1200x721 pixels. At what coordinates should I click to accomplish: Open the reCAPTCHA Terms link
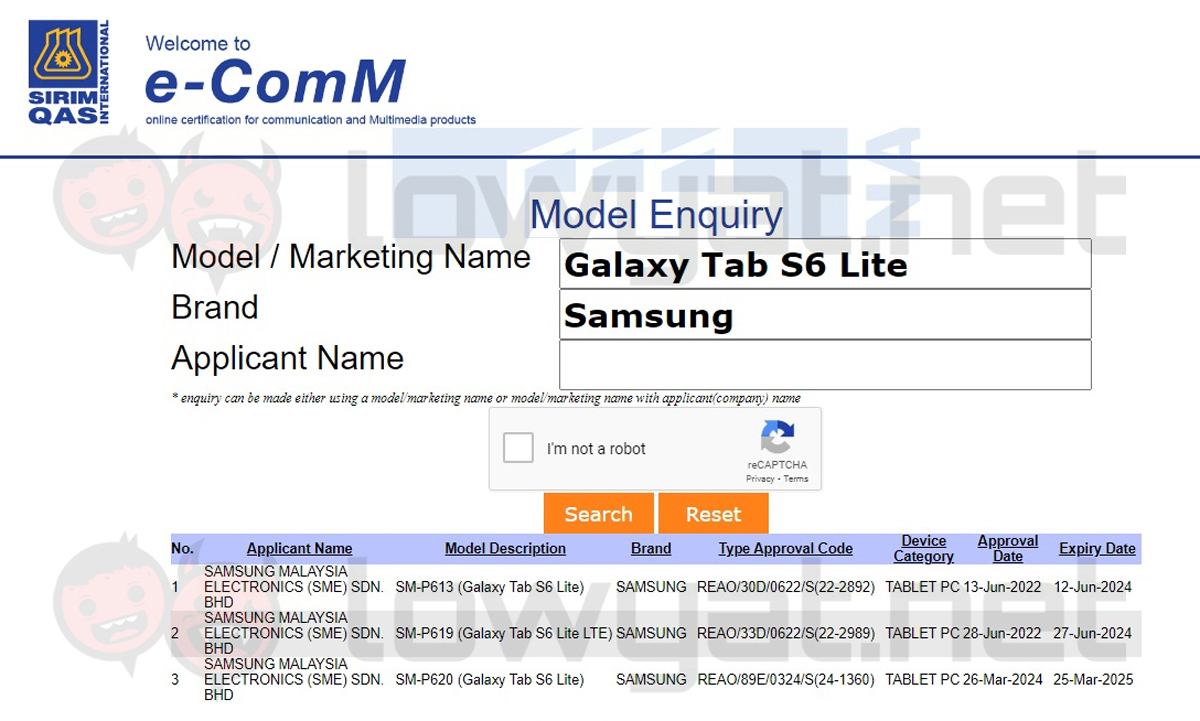[796, 479]
